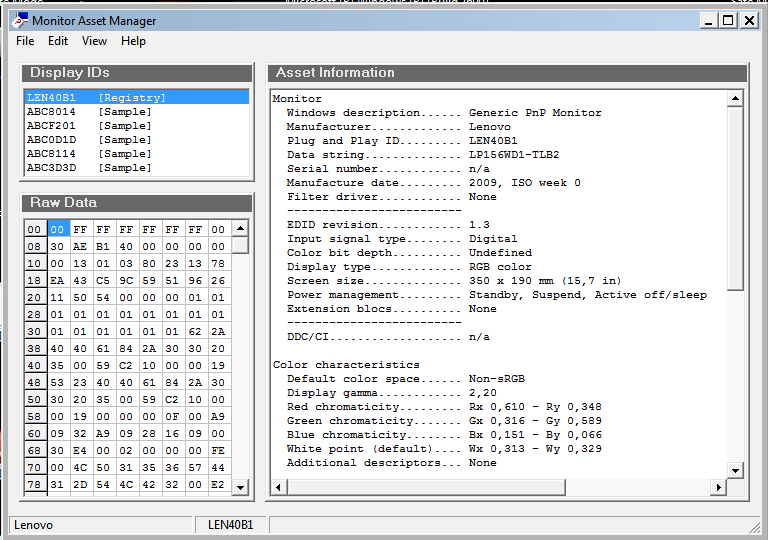The height and width of the screenshot is (540, 768).
Task: Click the Display IDs panel header
Action: pos(137,73)
